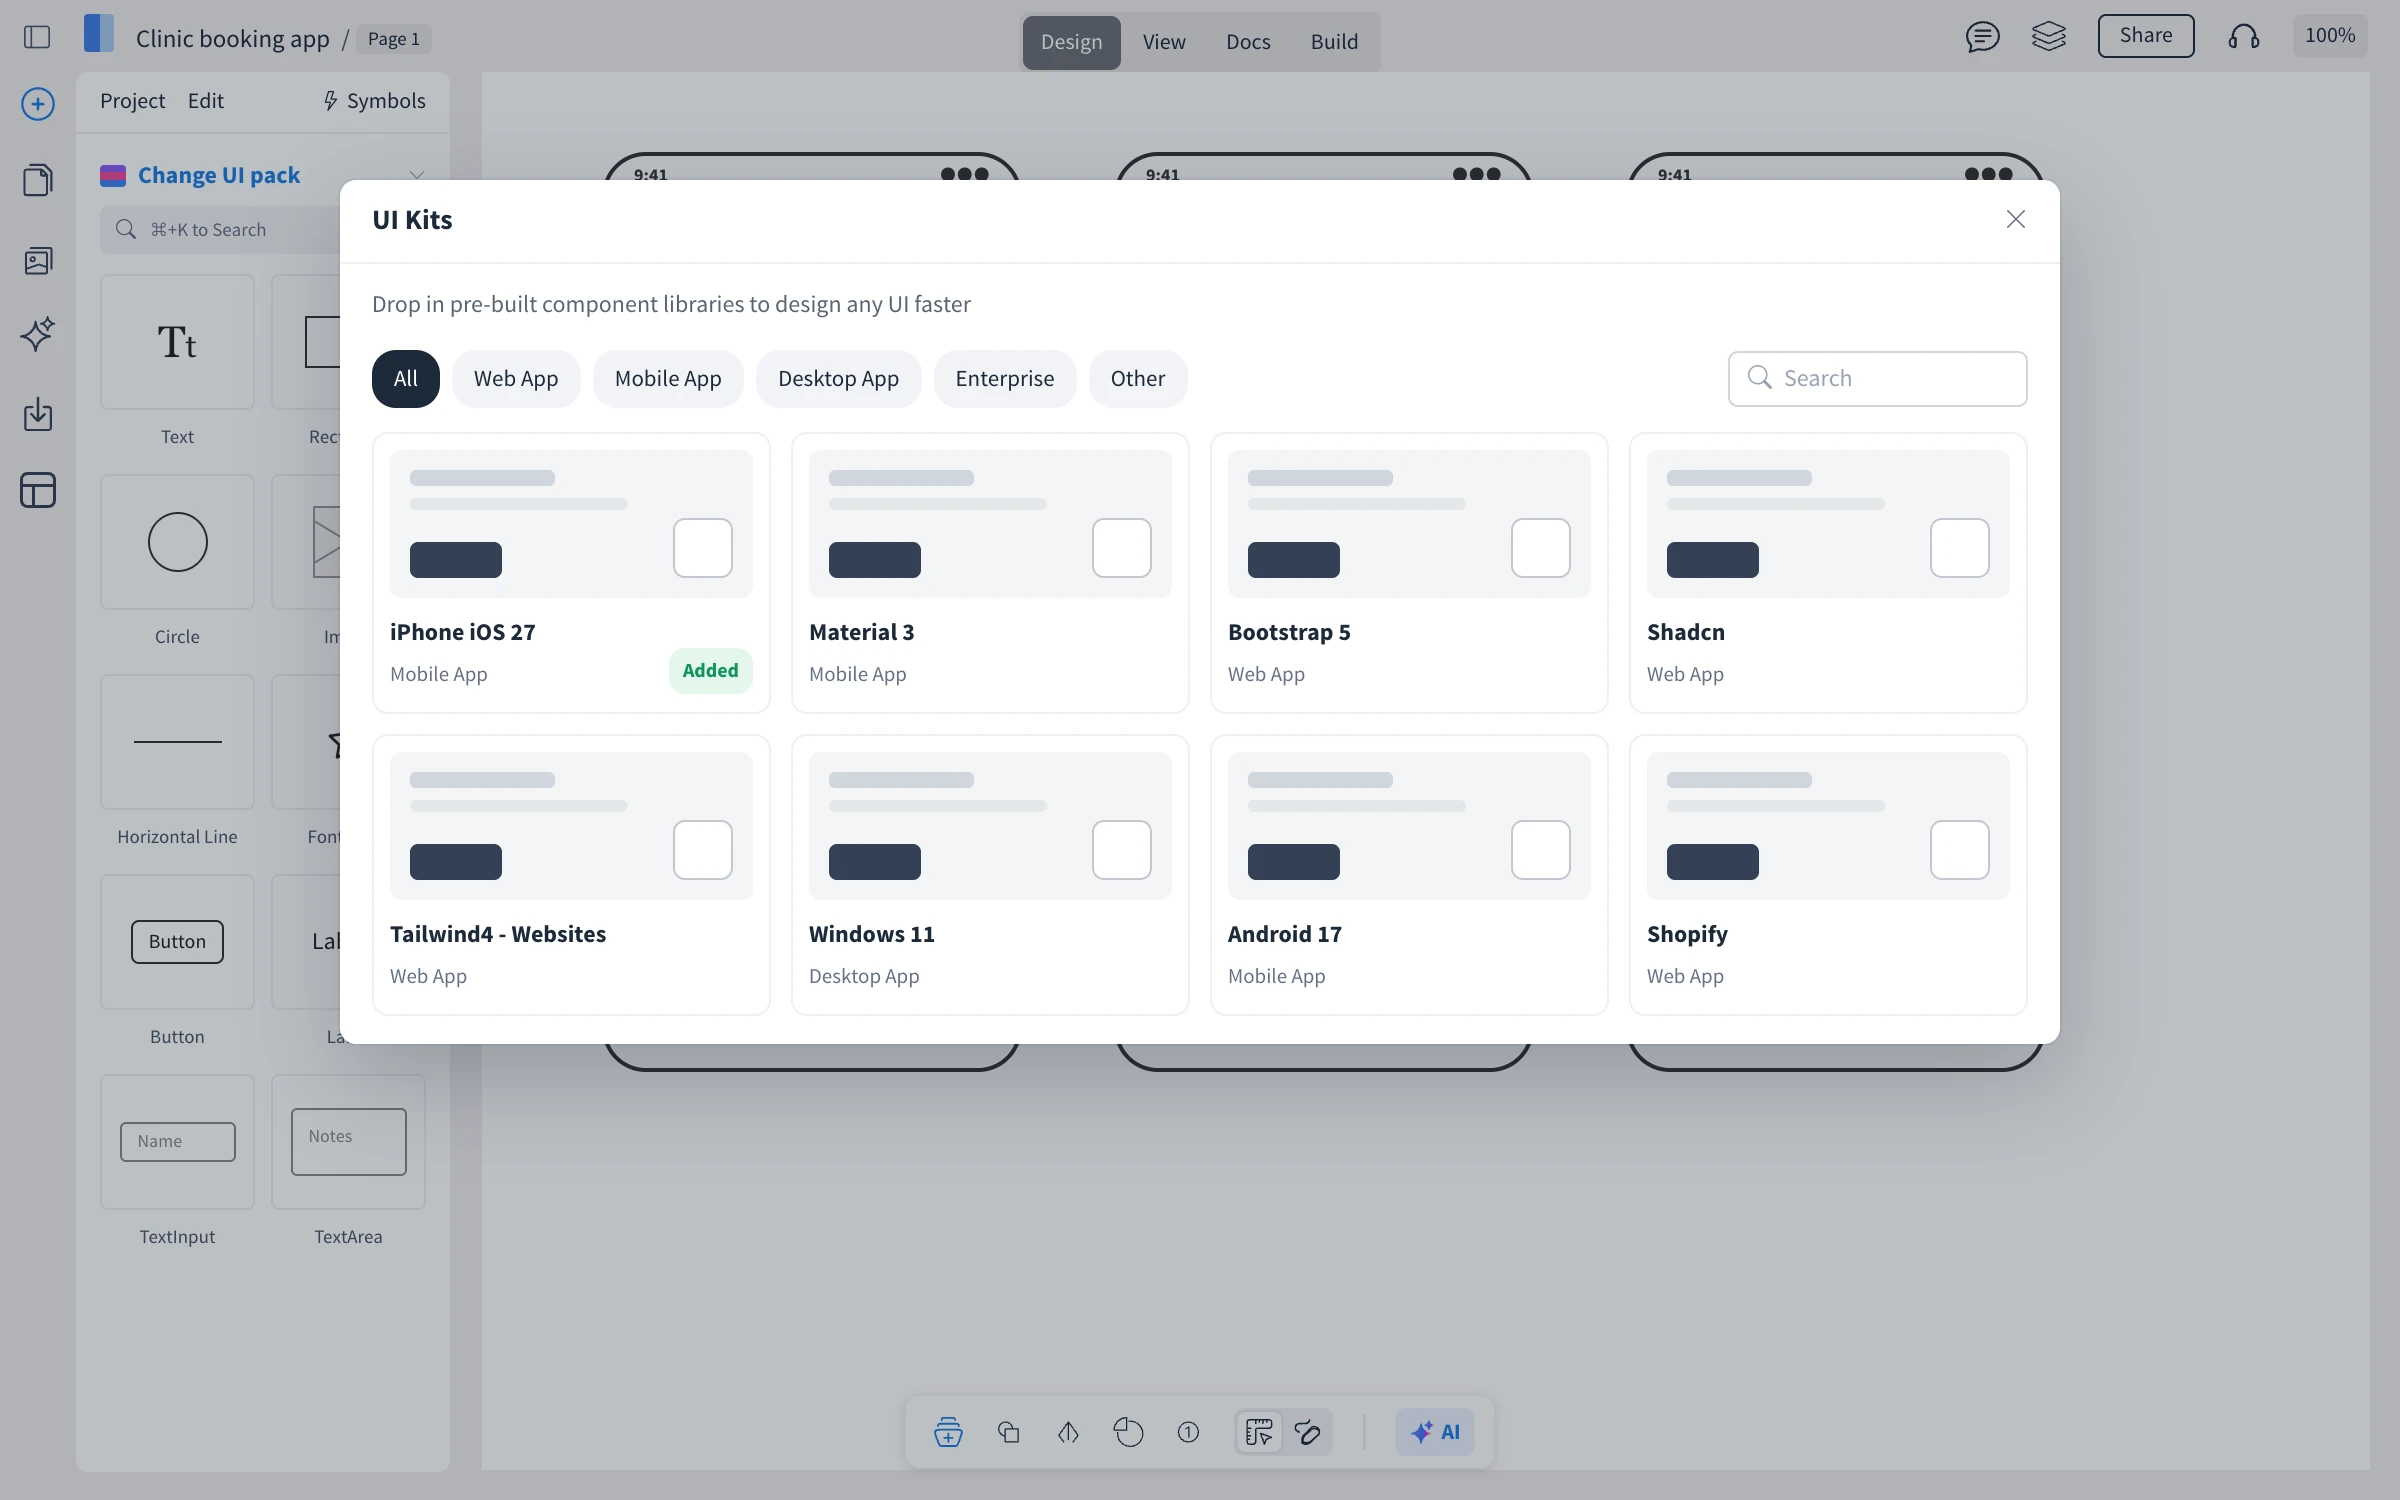Click the blue add plus icon
2400x1500 pixels.
coord(38,104)
